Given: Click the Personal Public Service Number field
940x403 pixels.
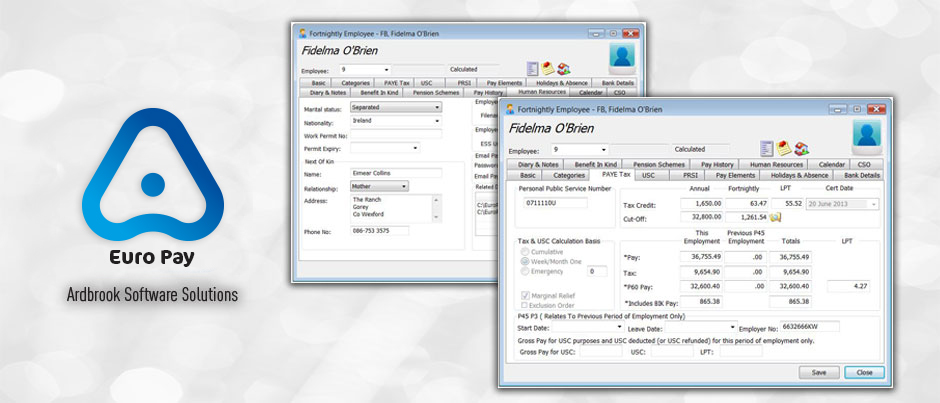Looking at the screenshot, I should [556, 203].
